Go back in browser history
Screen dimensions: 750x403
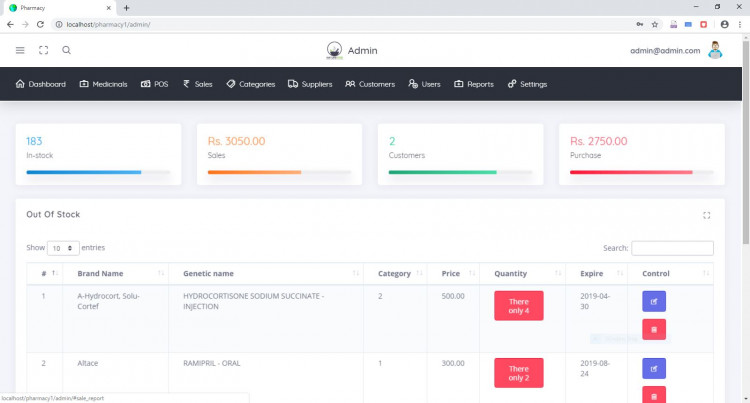click(x=10, y=24)
